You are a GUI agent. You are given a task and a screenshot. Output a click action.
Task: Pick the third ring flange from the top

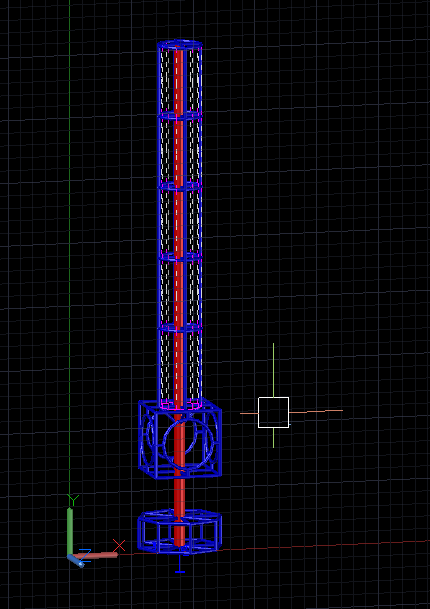click(x=180, y=257)
